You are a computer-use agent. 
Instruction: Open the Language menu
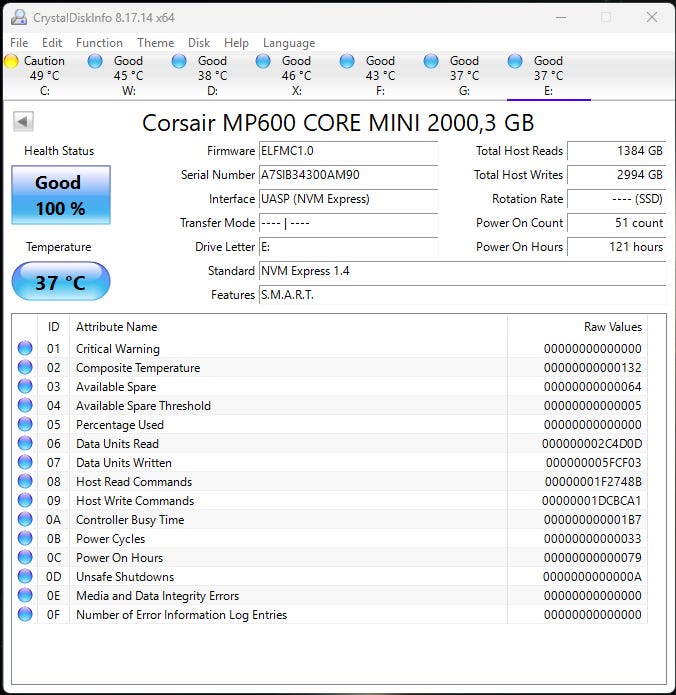coord(289,43)
